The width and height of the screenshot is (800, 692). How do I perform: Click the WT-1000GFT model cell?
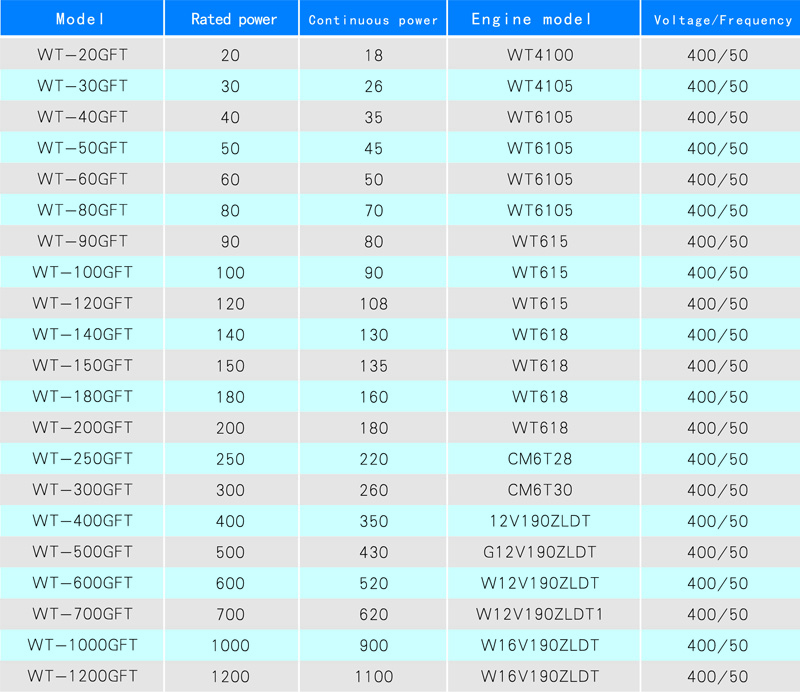[x=82, y=646]
